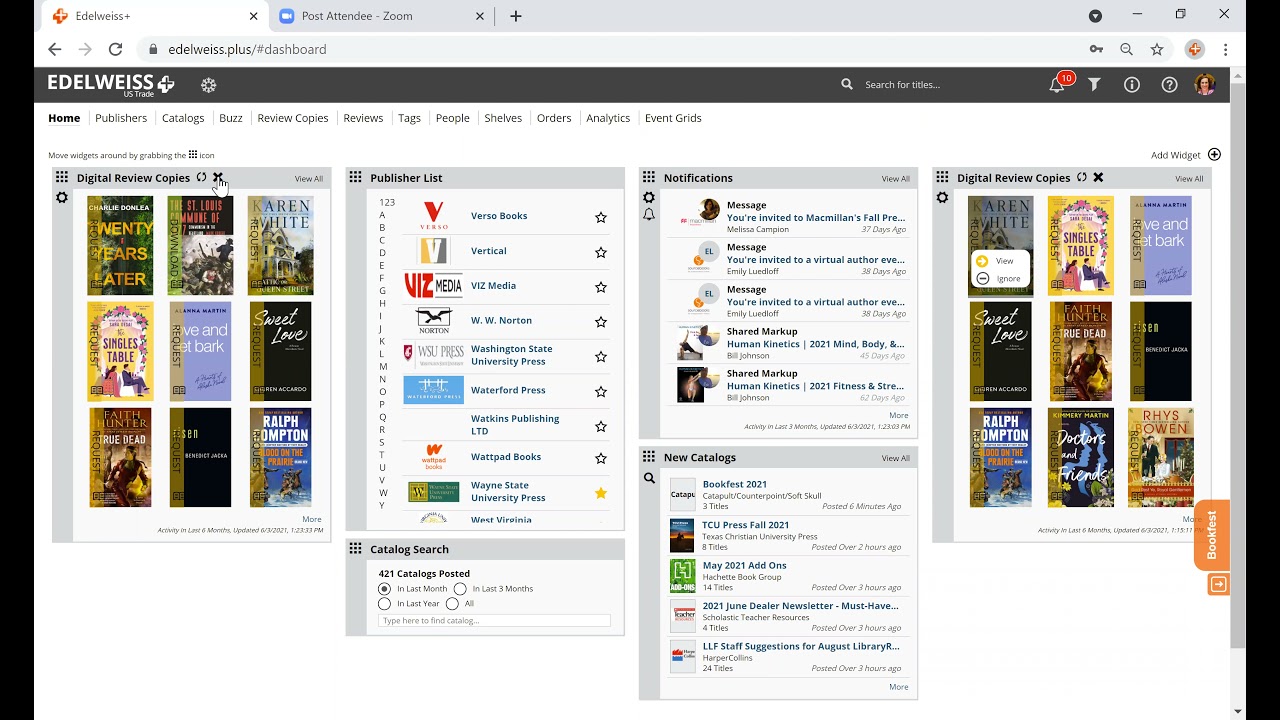The height and width of the screenshot is (720, 1280).
Task: Click the catalog search text field
Action: coord(494,621)
